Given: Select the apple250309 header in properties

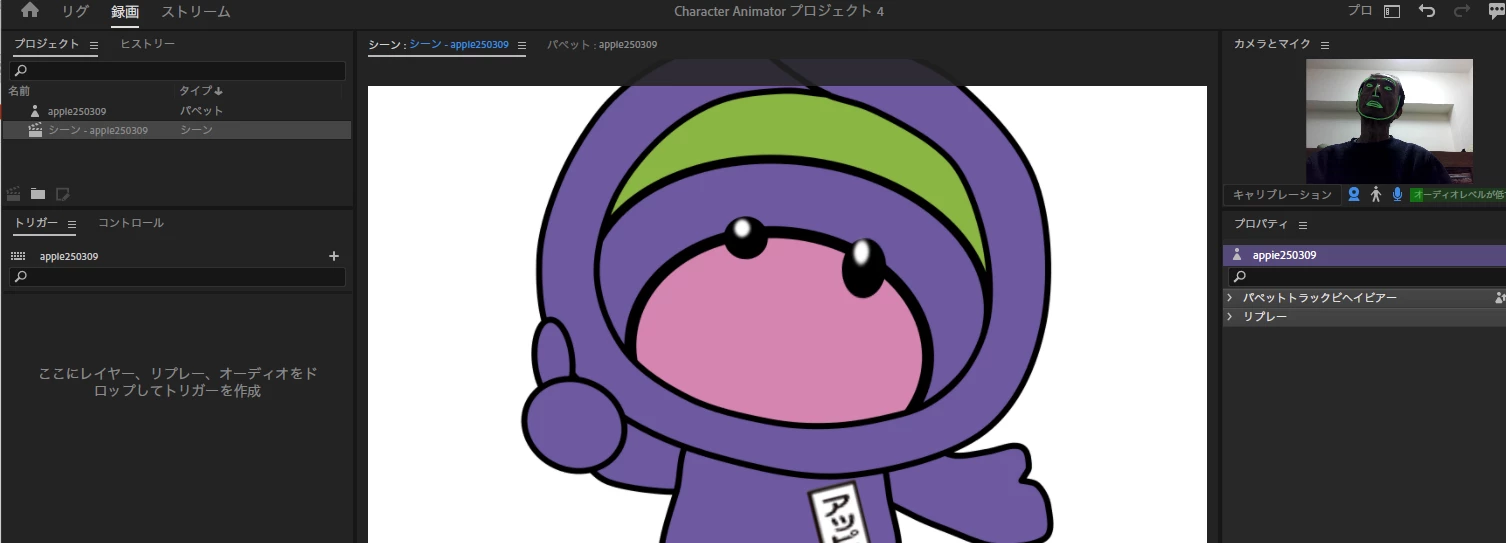Looking at the screenshot, I should click(1364, 255).
